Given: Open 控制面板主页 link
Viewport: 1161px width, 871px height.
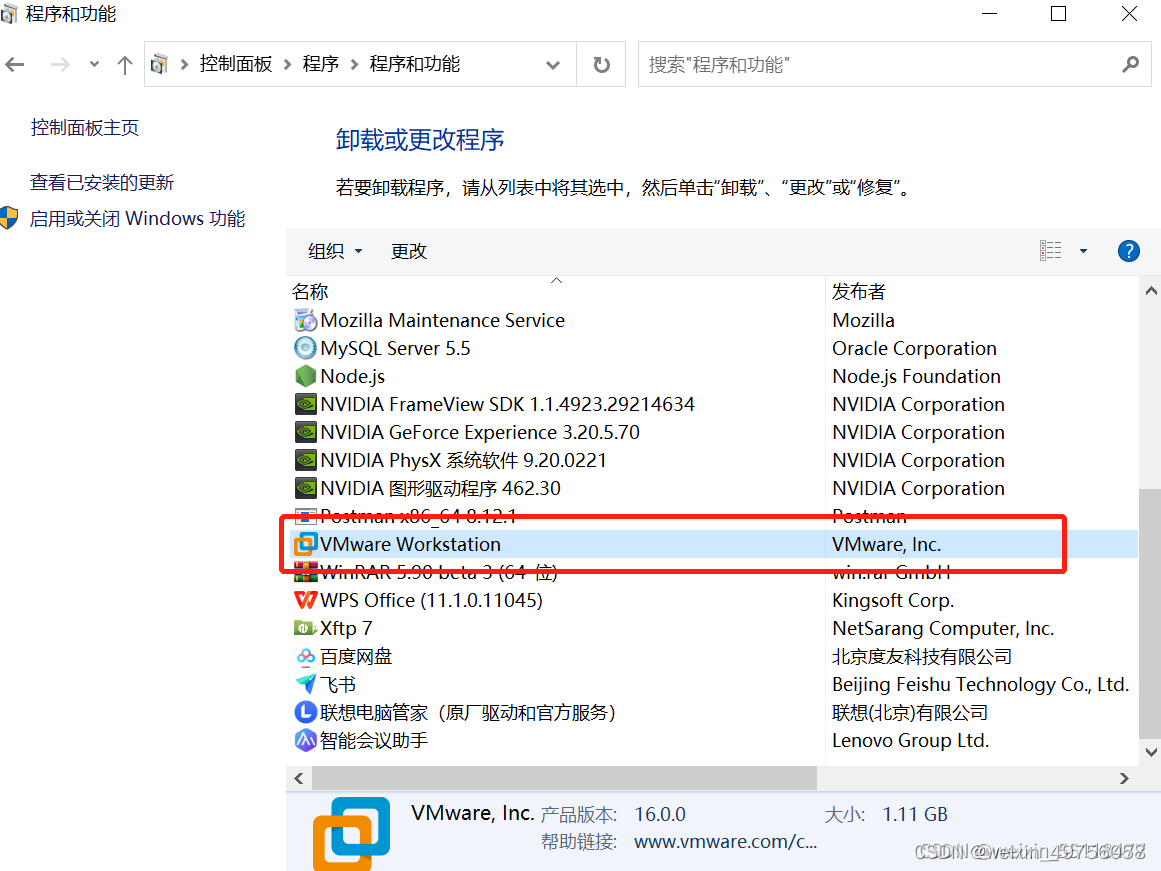Looking at the screenshot, I should (84, 127).
